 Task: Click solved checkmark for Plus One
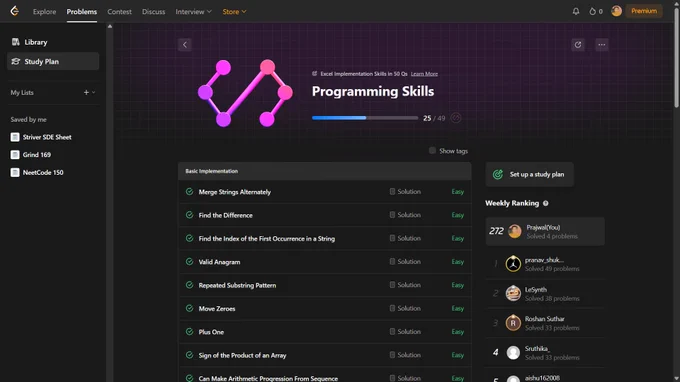tap(189, 332)
